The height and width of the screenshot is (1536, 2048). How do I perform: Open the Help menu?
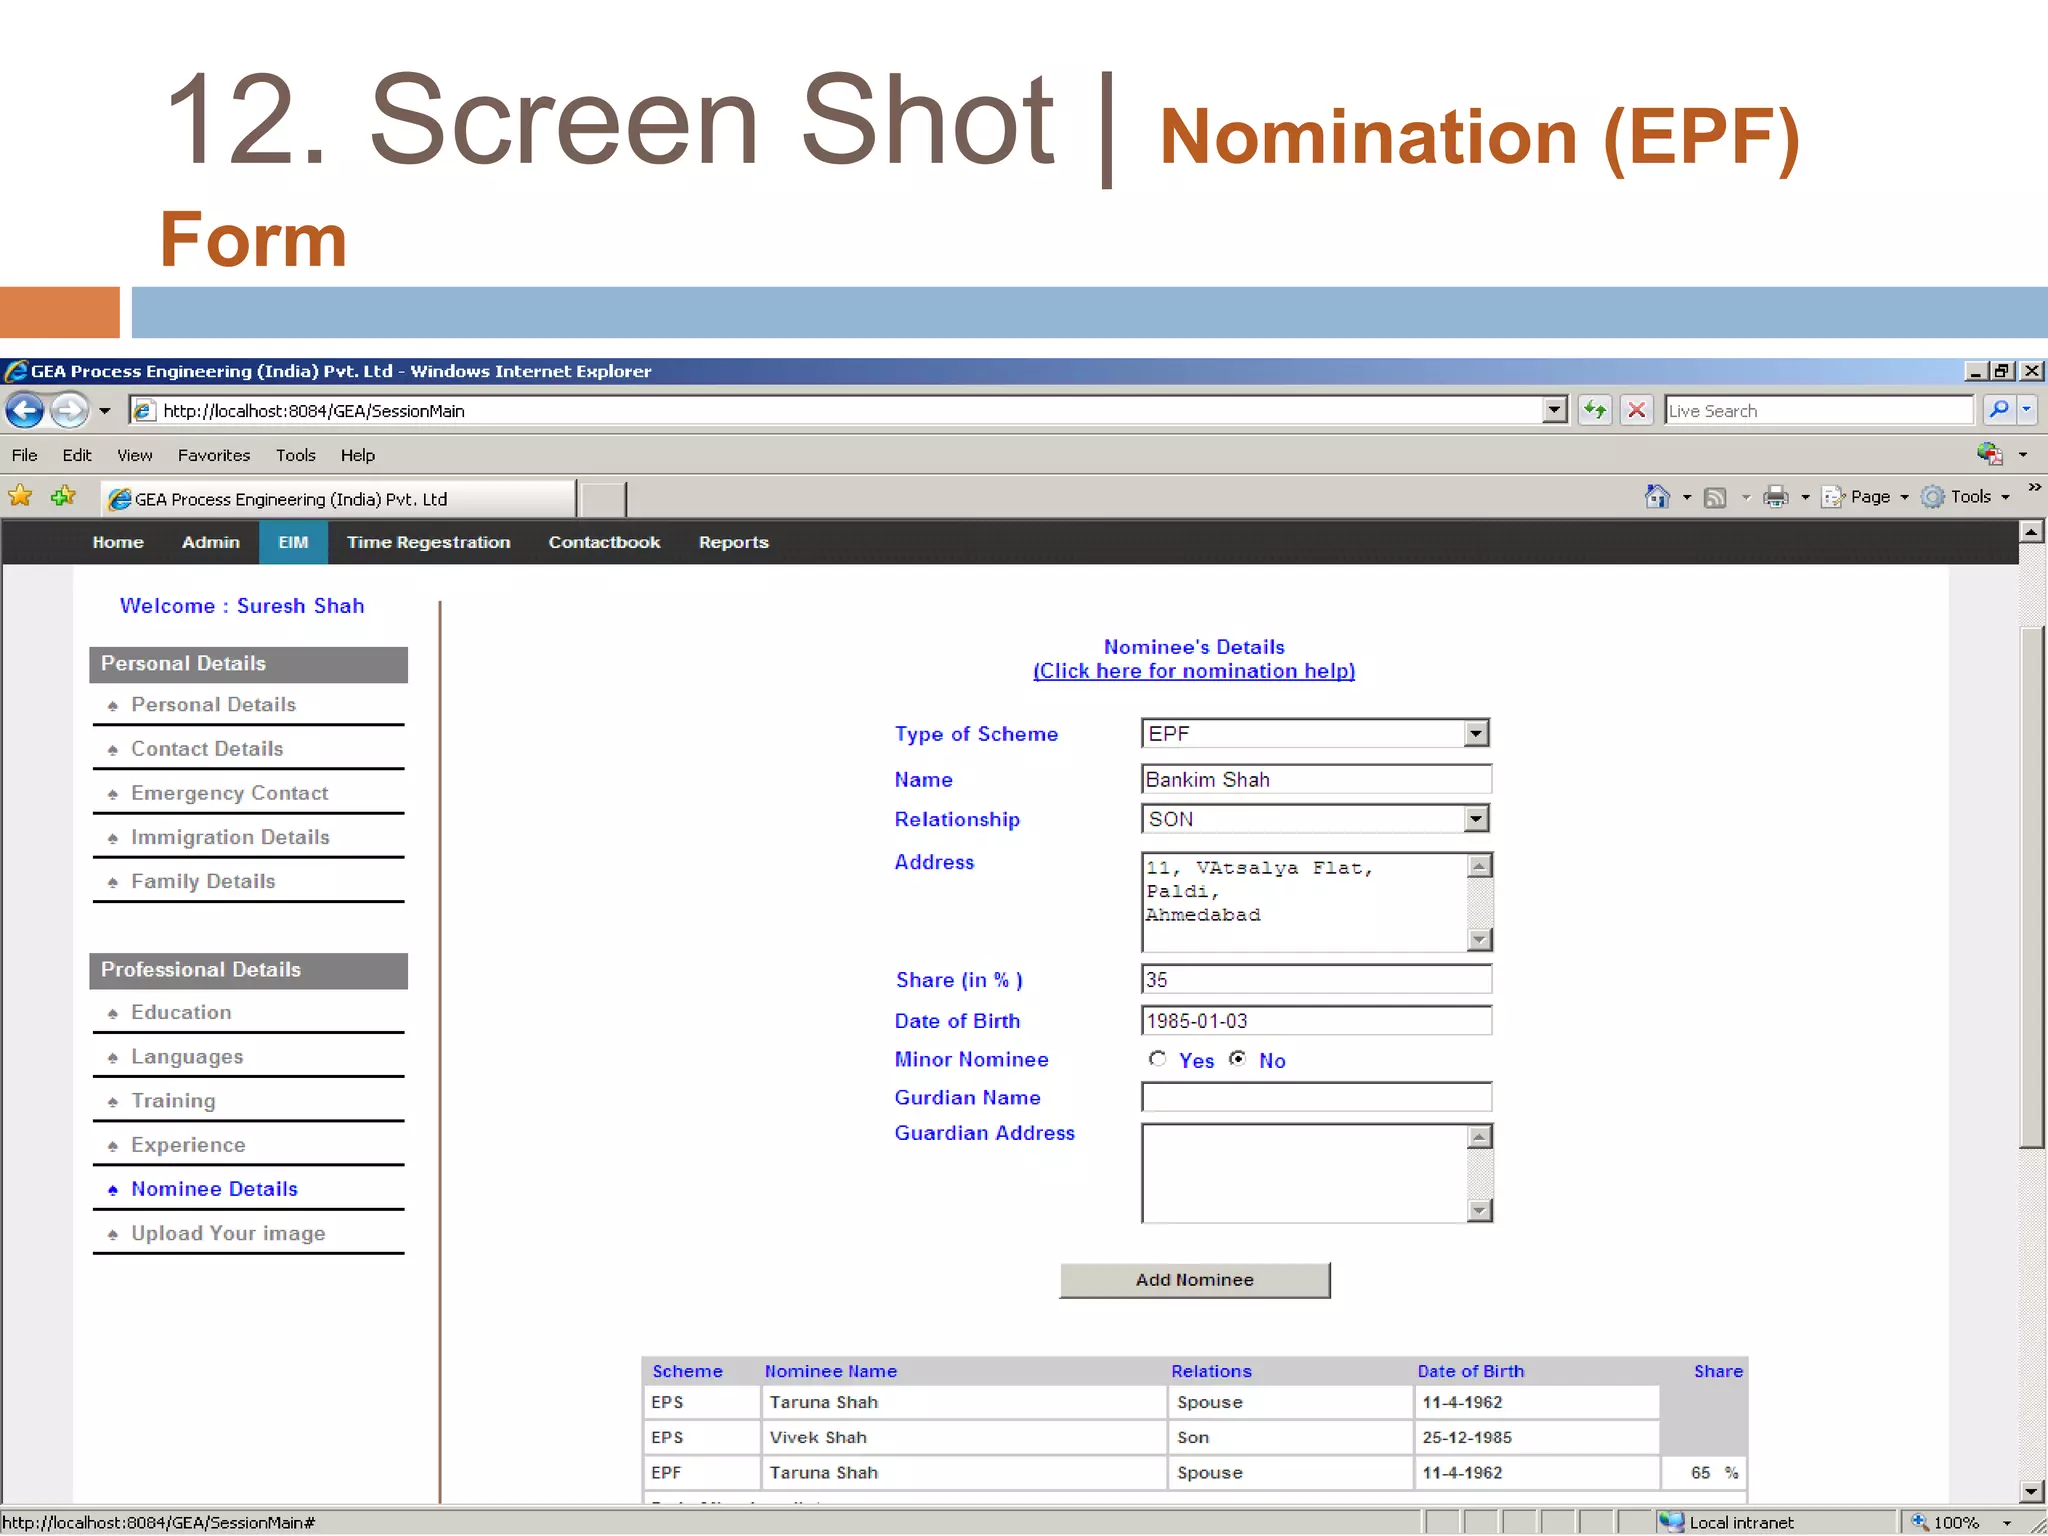[358, 455]
